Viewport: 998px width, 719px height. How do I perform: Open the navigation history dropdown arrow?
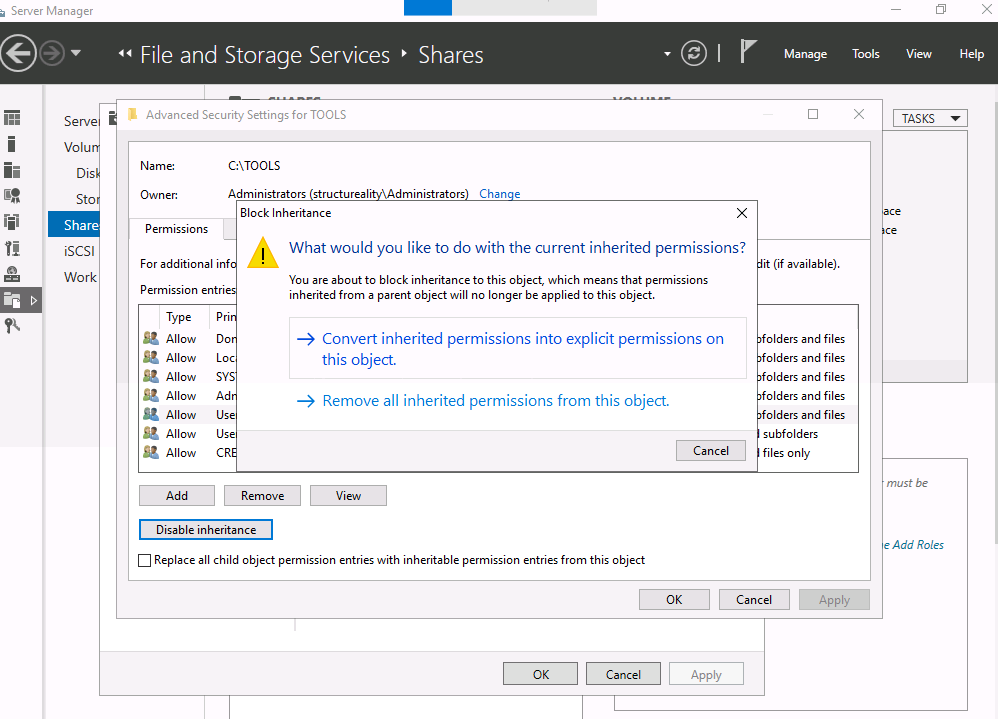76,53
